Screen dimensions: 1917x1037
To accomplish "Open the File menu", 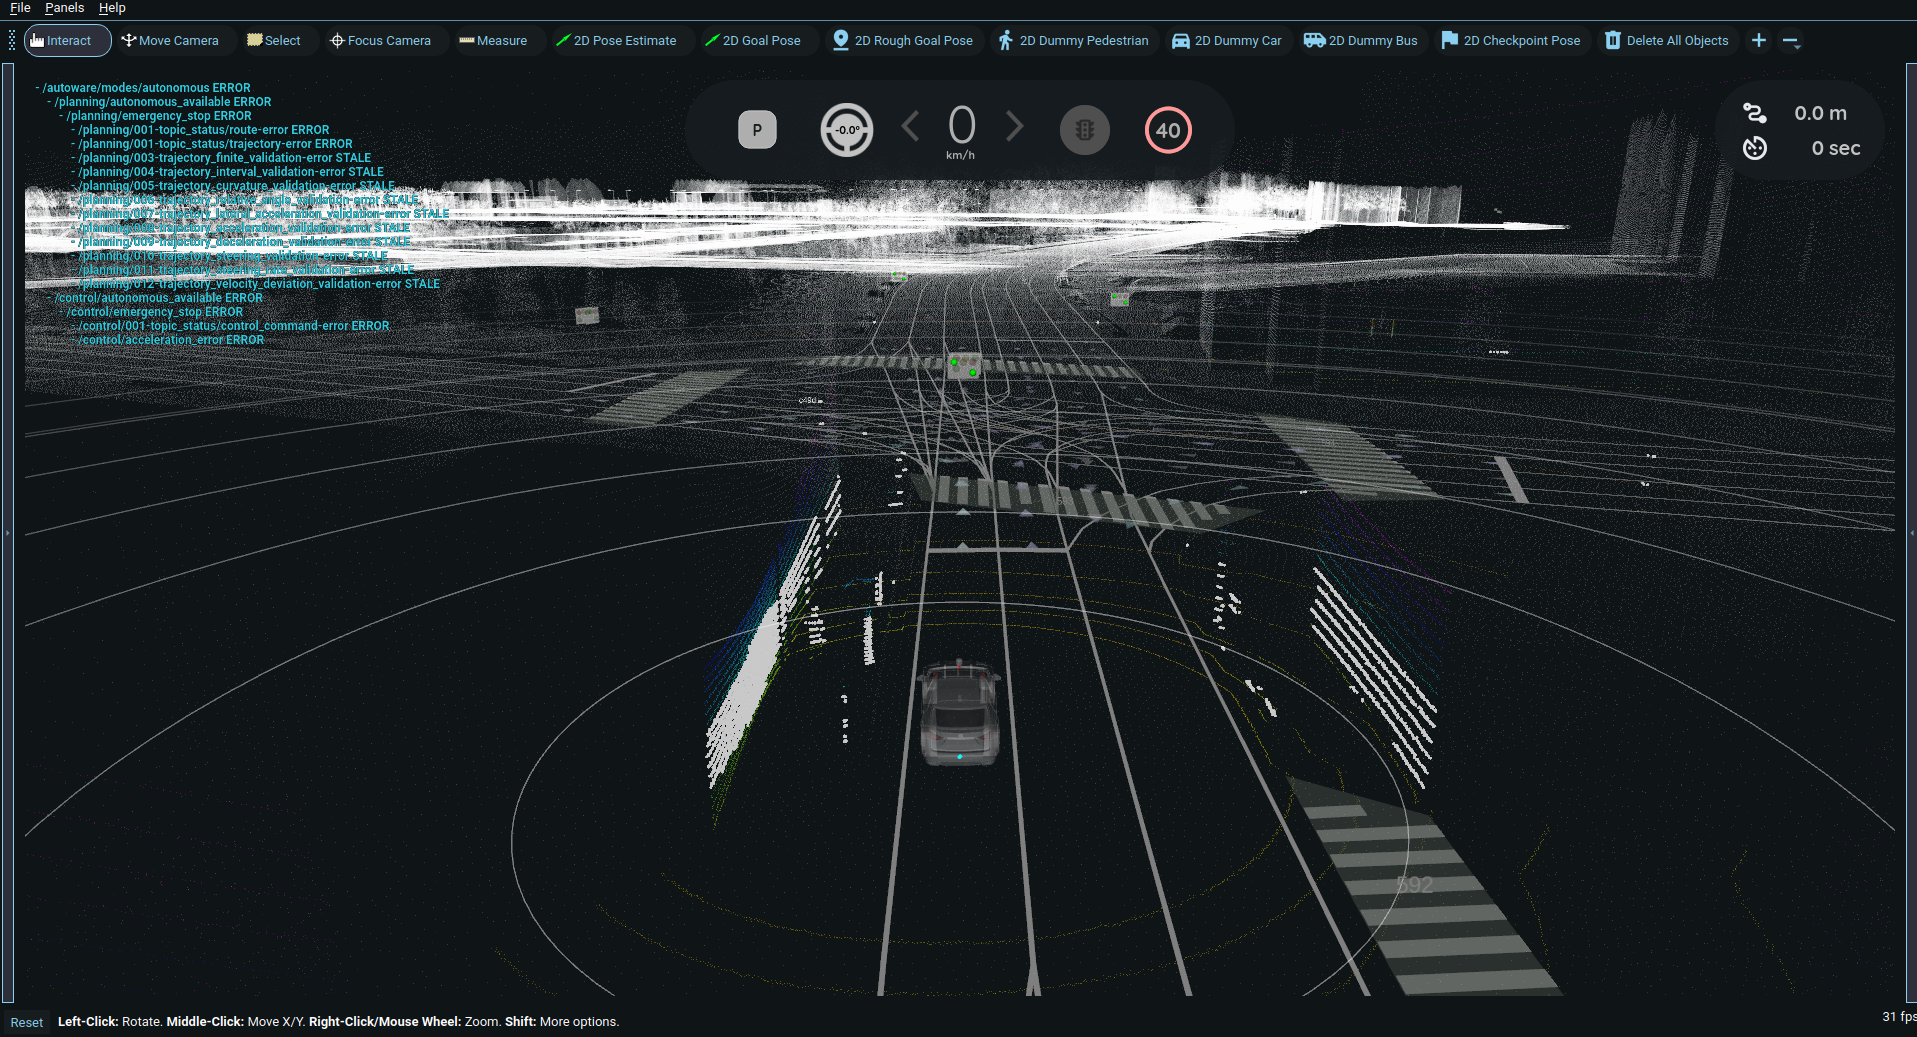I will pos(20,8).
